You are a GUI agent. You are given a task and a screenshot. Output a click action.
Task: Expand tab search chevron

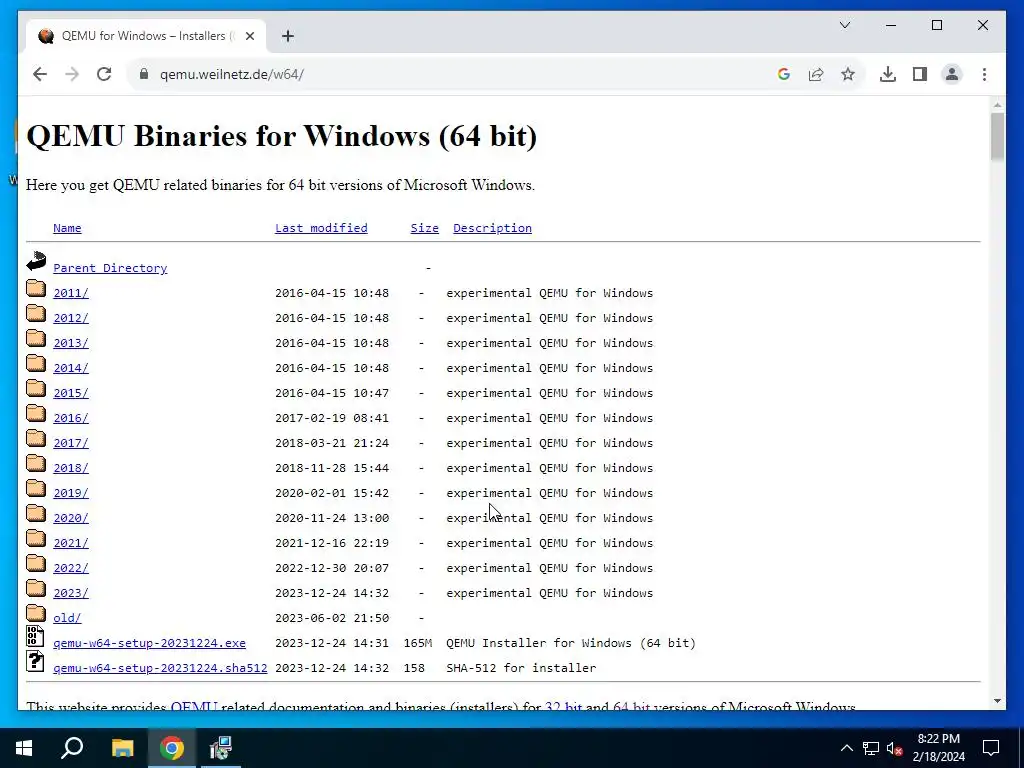pyautogui.click(x=844, y=25)
